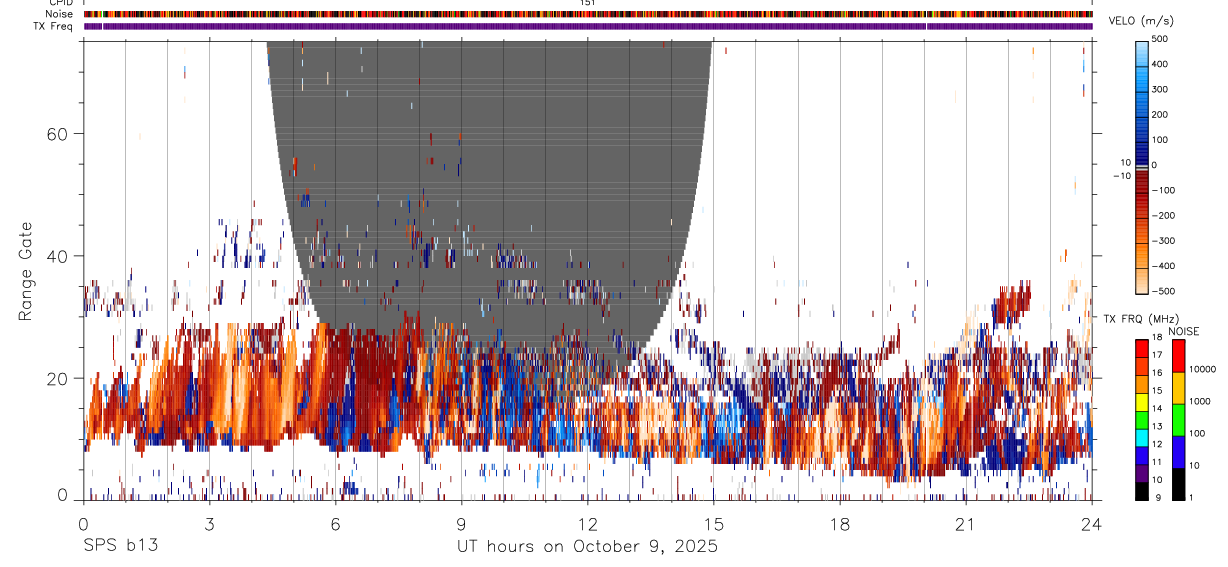
Task: Click the -300 label on velocity scale
Action: tap(1163, 241)
